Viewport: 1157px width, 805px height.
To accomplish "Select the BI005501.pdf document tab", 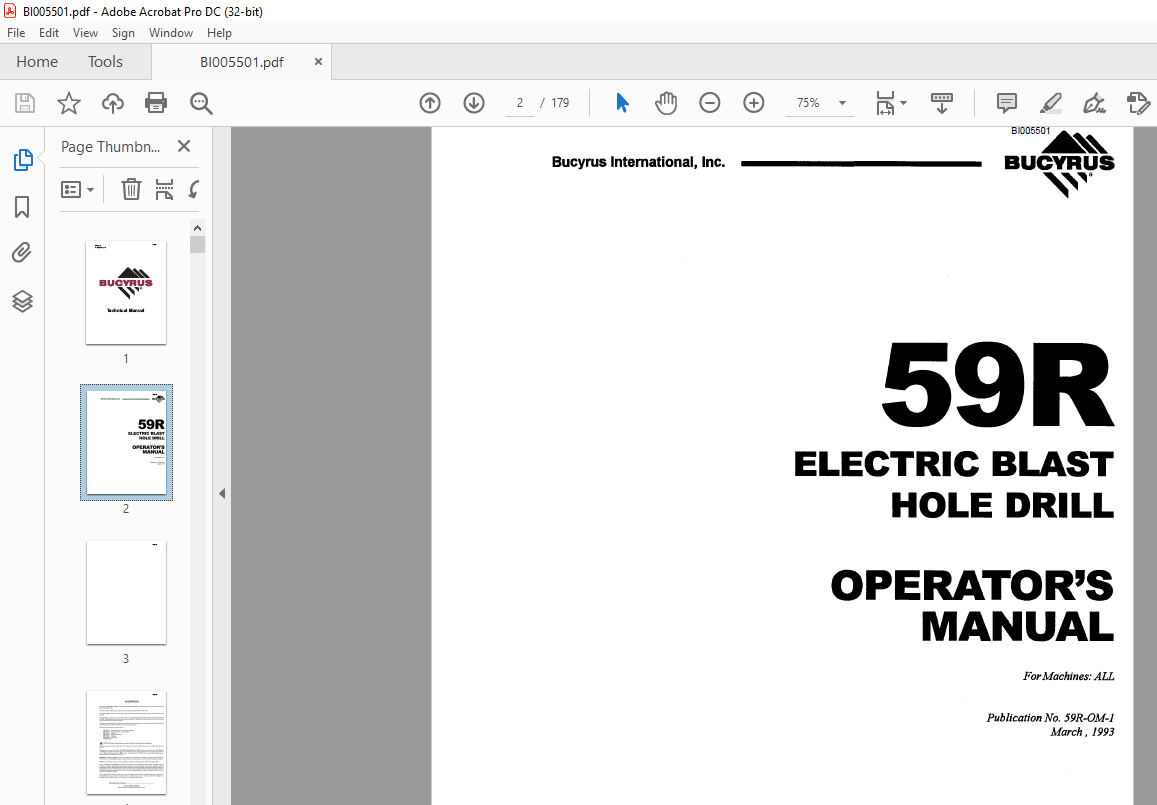I will (241, 63).
